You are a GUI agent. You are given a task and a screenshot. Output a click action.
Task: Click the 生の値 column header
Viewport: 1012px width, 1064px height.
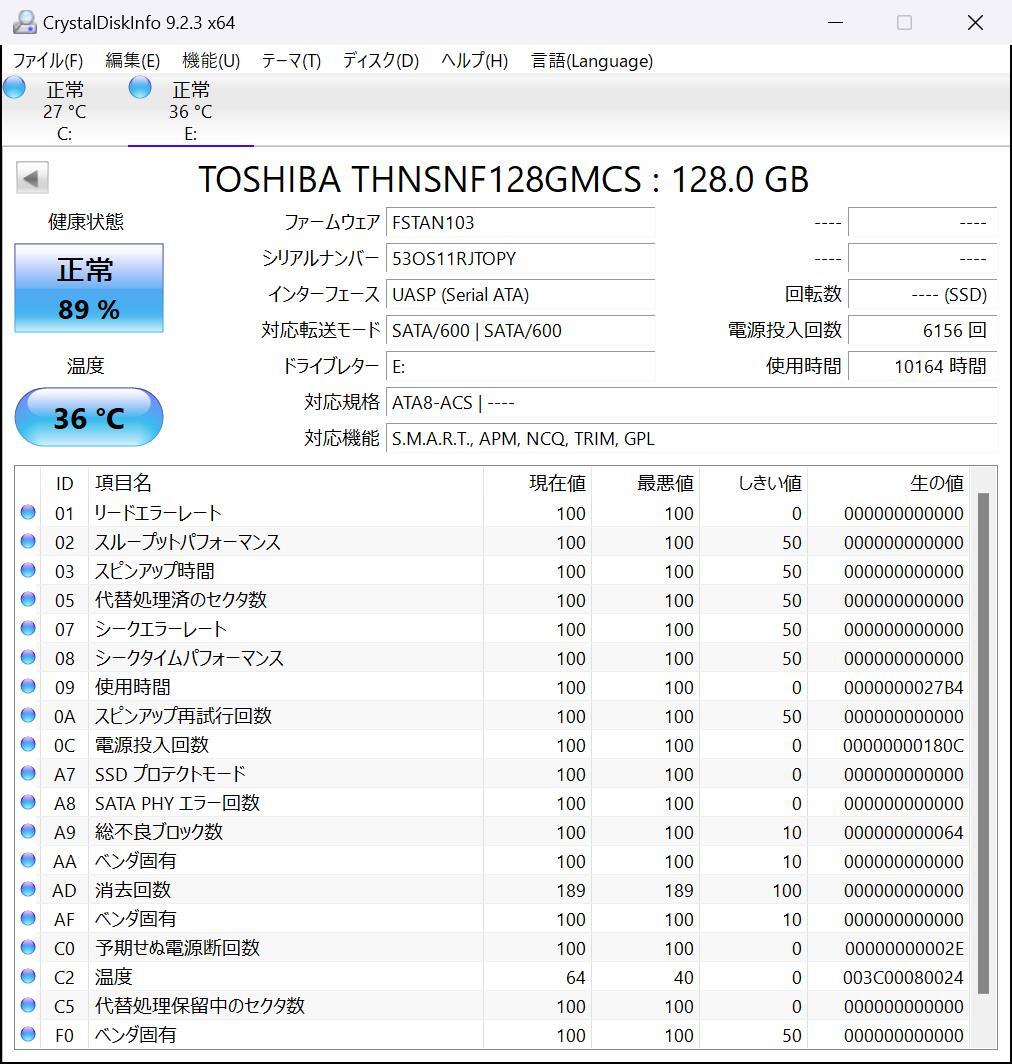click(937, 483)
